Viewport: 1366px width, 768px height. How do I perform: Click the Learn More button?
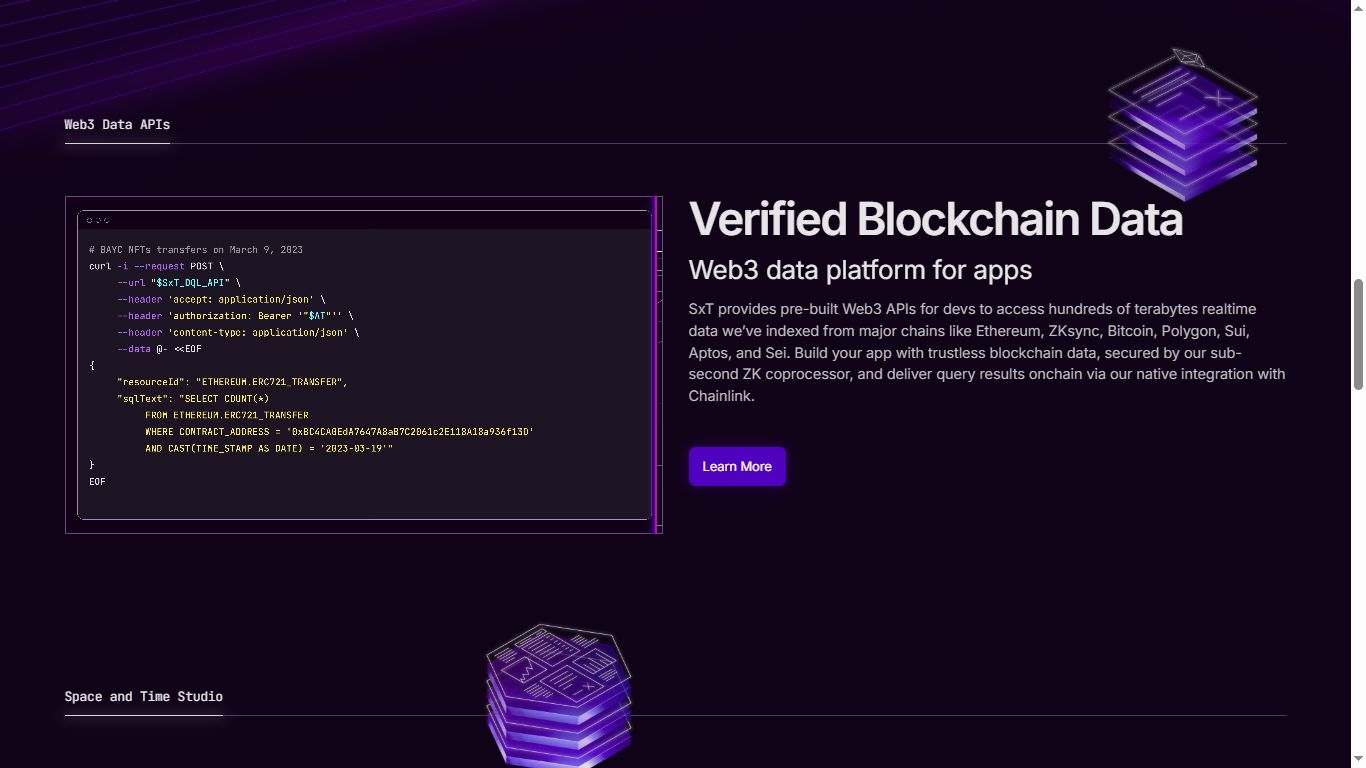(737, 467)
